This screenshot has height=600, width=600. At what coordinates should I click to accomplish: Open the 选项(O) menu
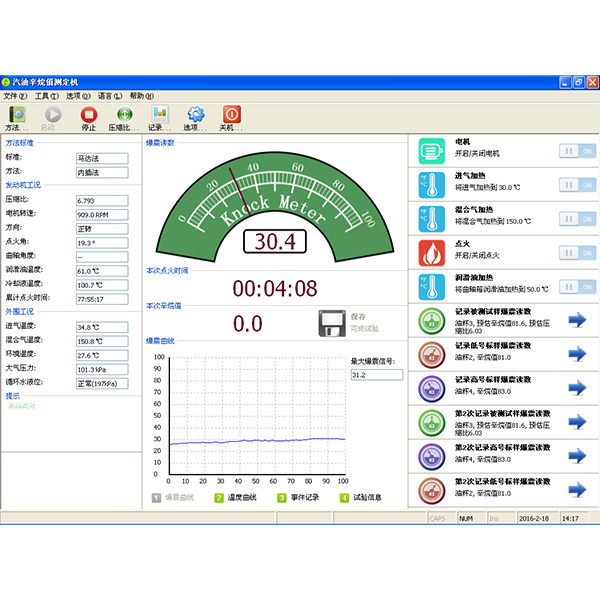click(x=78, y=96)
